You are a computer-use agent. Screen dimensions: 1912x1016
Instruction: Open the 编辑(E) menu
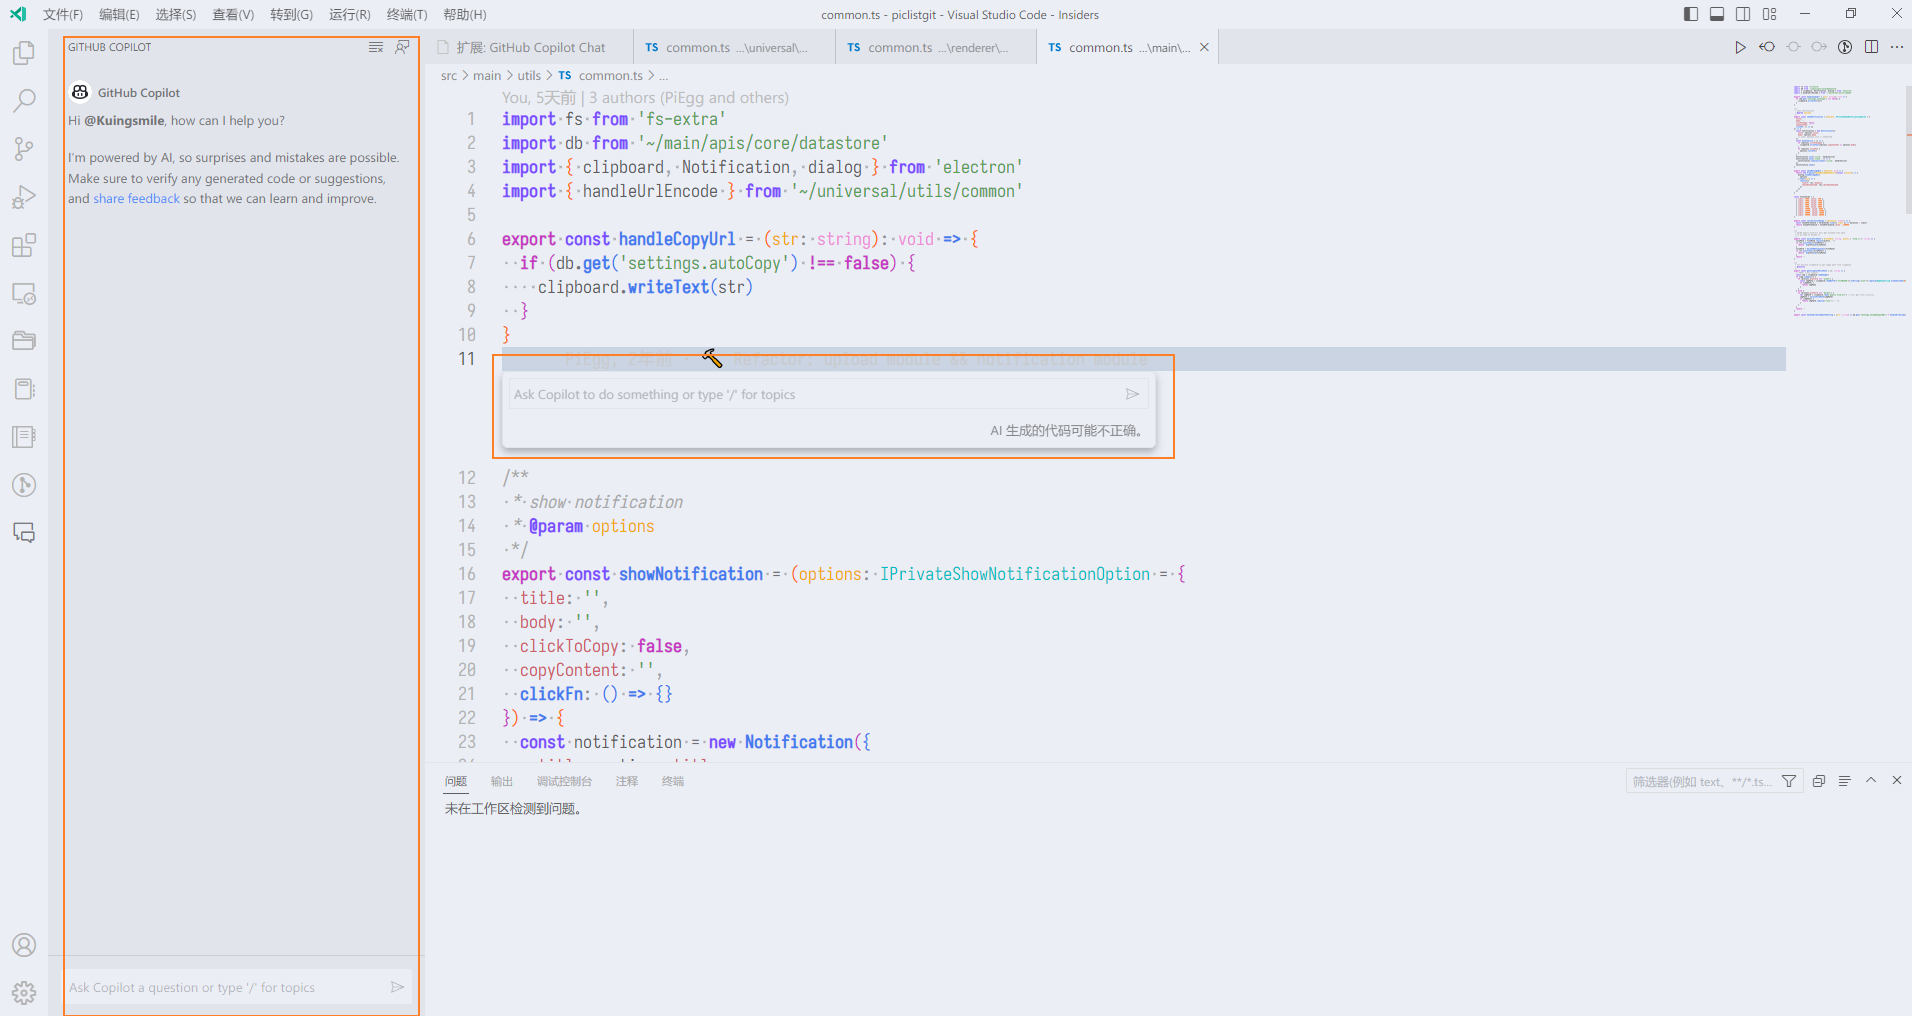(119, 14)
